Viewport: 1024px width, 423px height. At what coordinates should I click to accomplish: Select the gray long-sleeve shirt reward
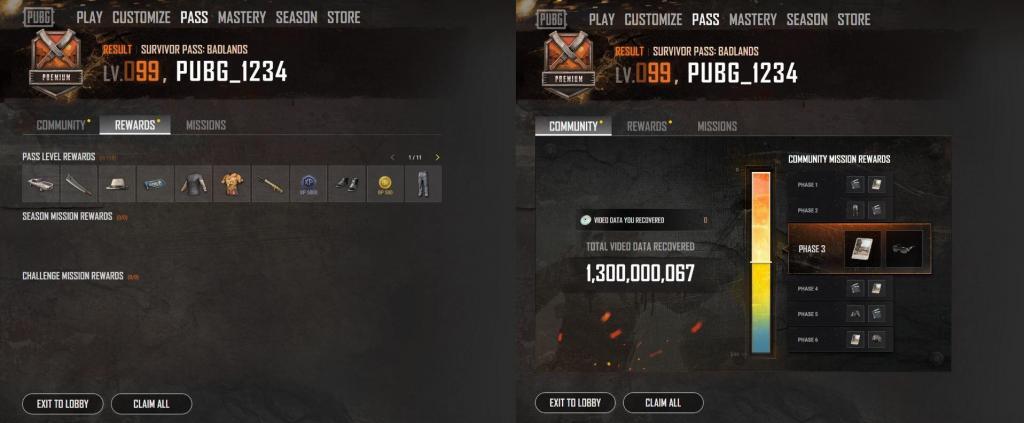tap(193, 183)
